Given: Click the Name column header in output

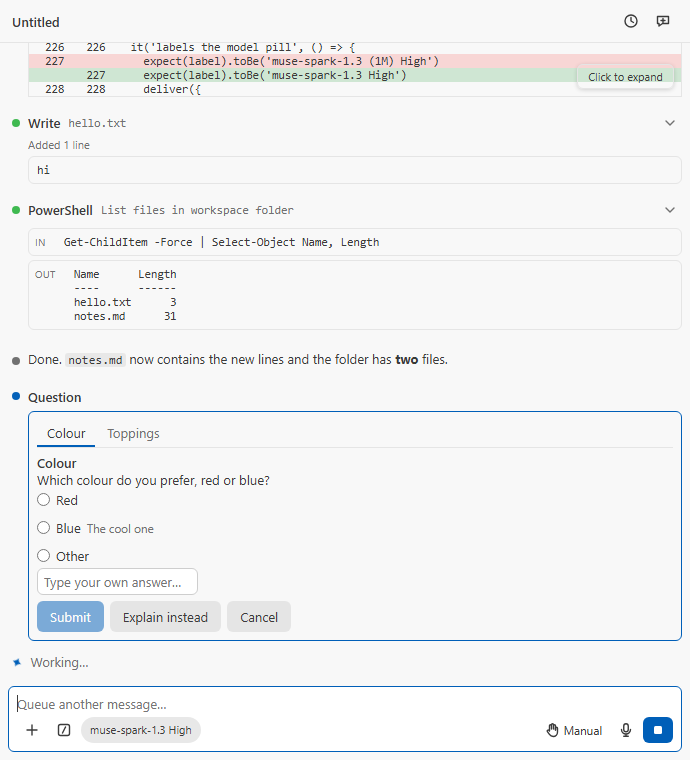Looking at the screenshot, I should tap(86, 274).
